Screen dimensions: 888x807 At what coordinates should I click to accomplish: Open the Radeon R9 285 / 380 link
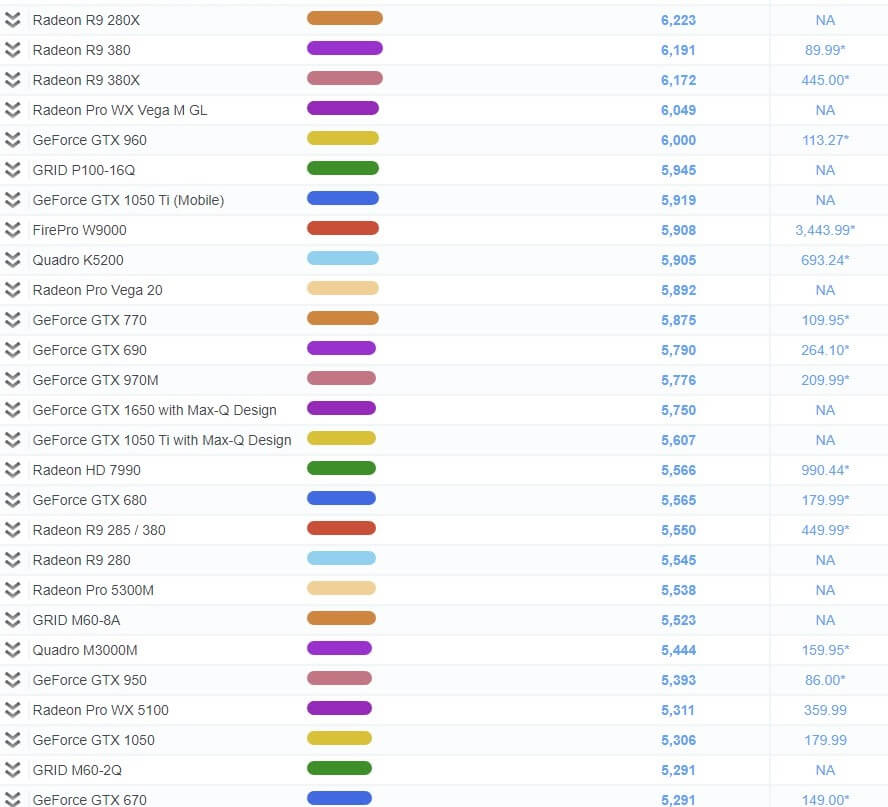click(x=99, y=531)
